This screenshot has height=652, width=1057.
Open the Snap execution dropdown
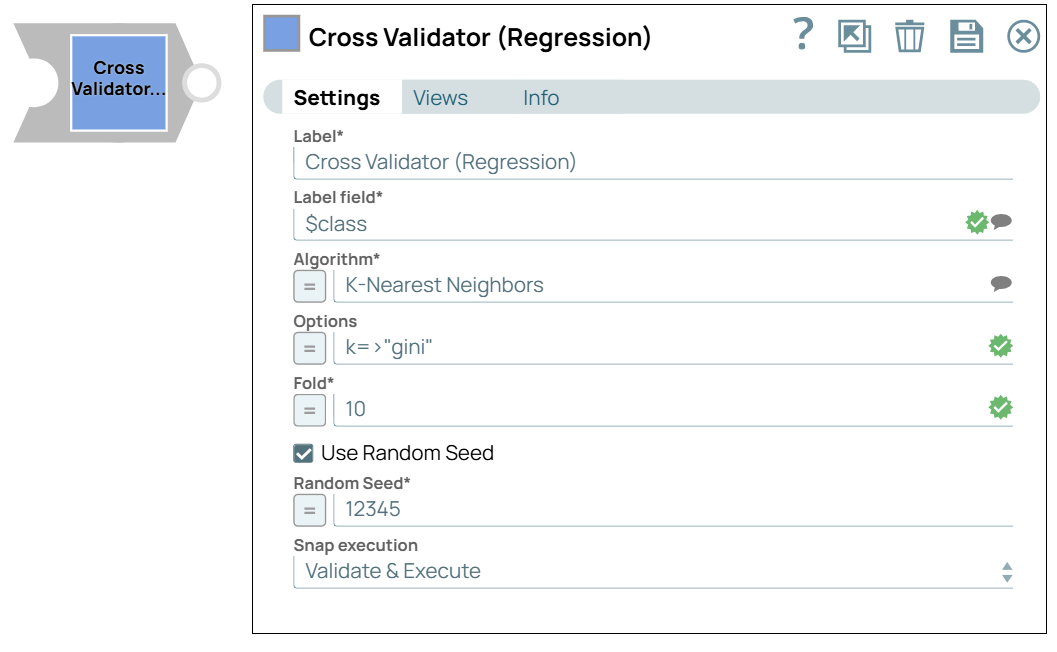click(650, 570)
